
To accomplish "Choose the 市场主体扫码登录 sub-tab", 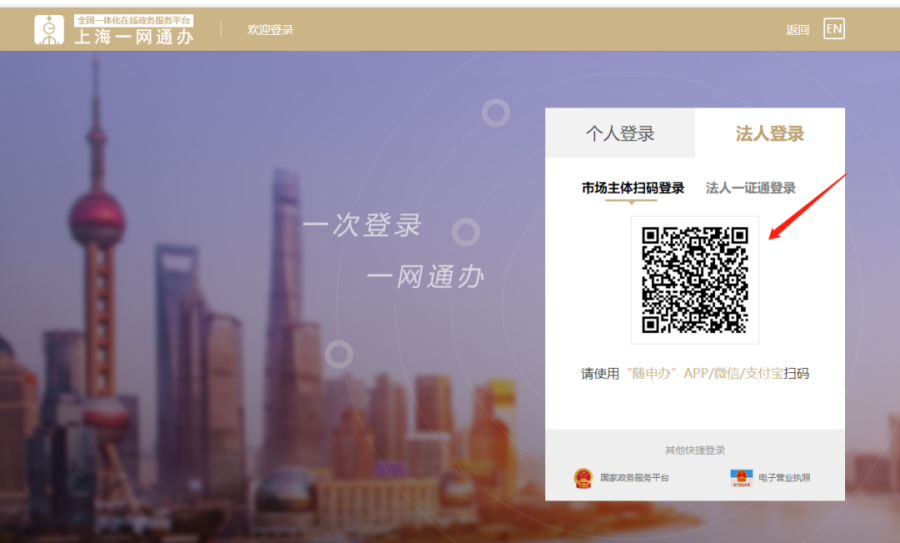I will [x=633, y=188].
